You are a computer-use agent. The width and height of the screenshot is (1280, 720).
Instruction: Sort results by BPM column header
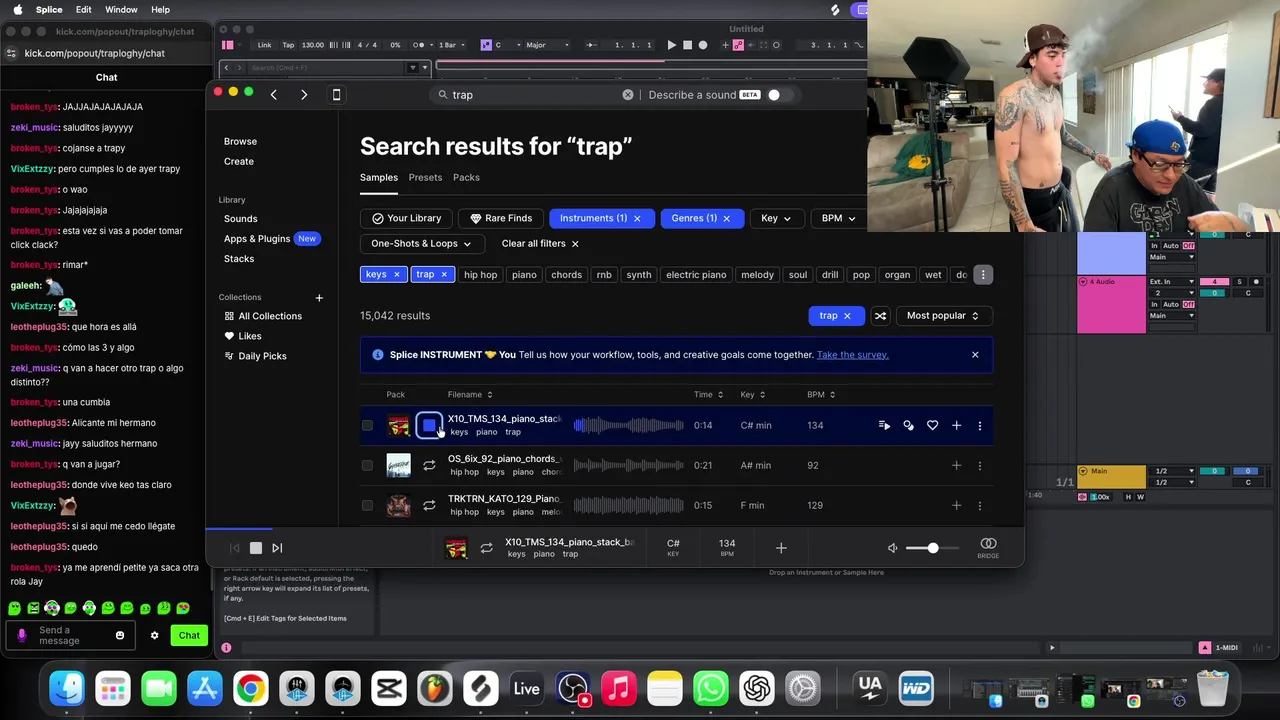click(821, 394)
